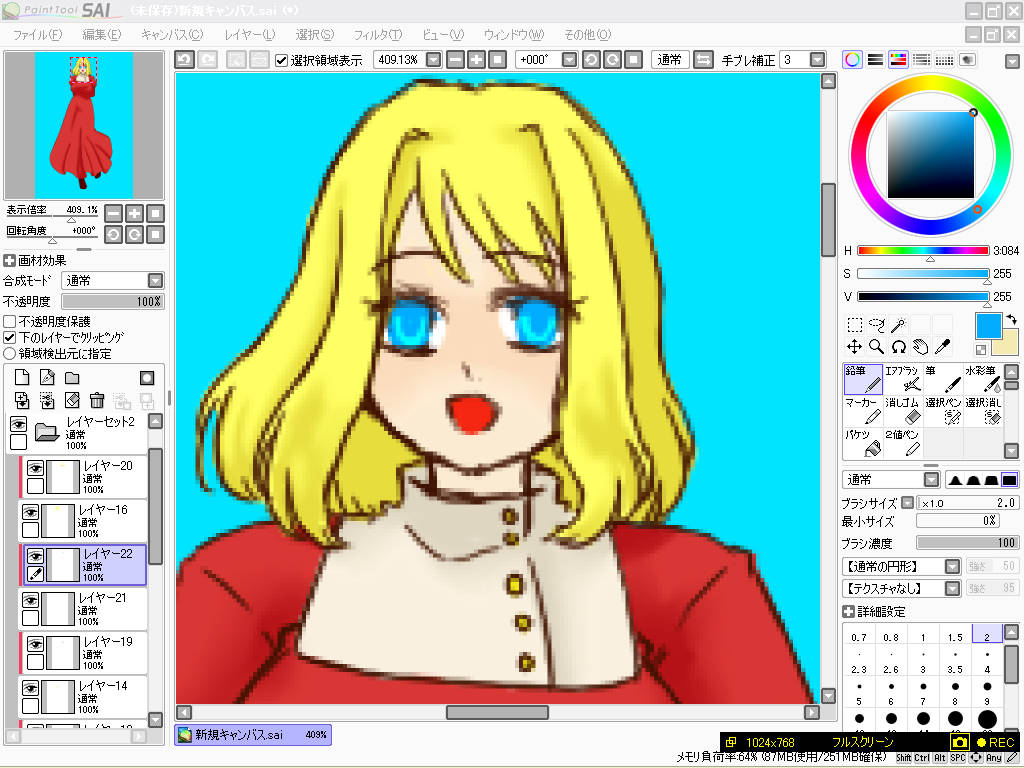Click the H hue slider
1024x768 pixels.
(x=923, y=251)
